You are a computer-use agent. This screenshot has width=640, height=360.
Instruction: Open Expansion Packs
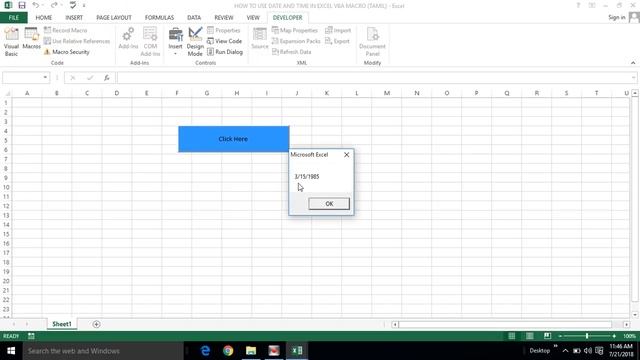(296, 41)
